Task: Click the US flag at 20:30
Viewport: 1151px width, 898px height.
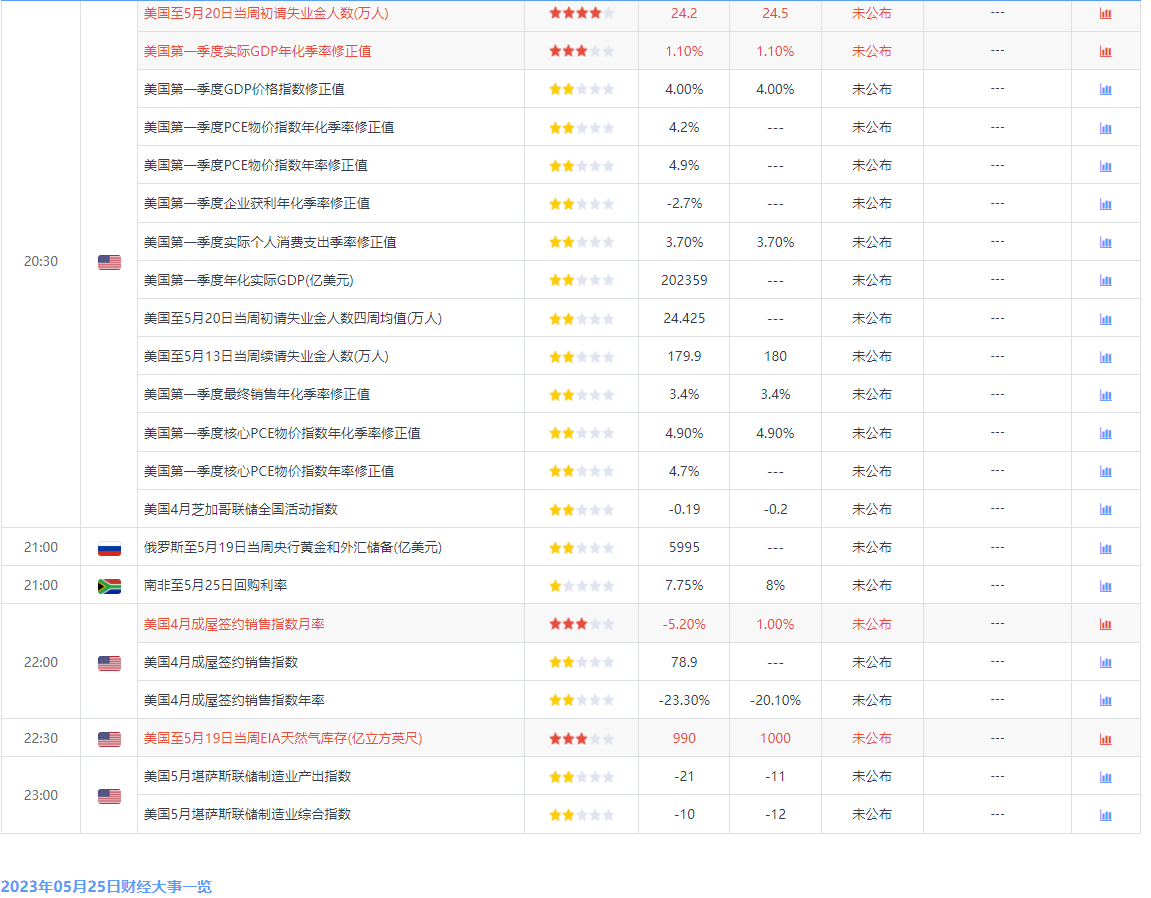Action: pos(109,262)
